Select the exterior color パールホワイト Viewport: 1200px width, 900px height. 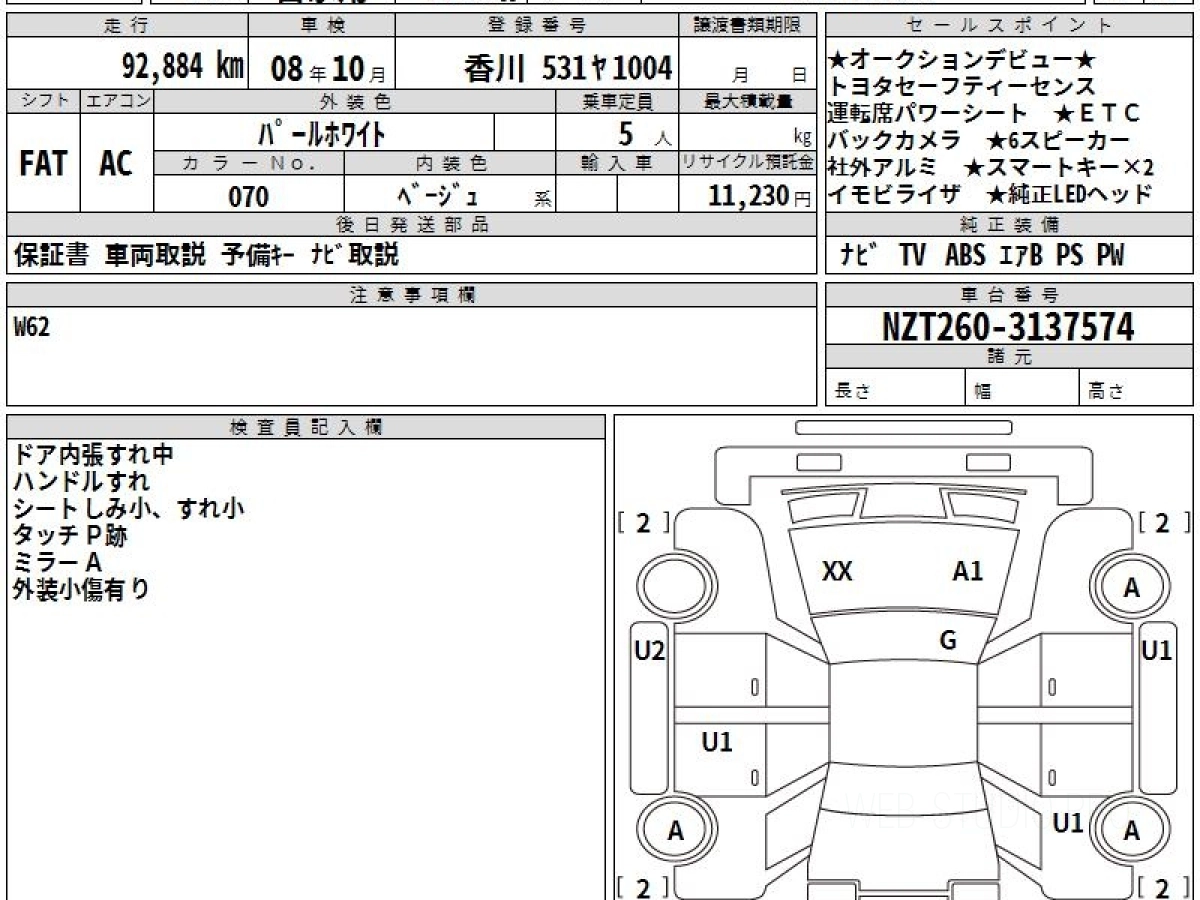pyautogui.click(x=322, y=132)
